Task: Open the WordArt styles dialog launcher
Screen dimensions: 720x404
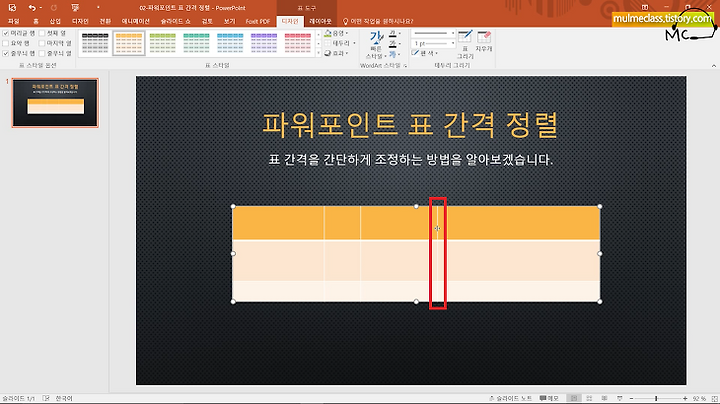Action: (405, 66)
